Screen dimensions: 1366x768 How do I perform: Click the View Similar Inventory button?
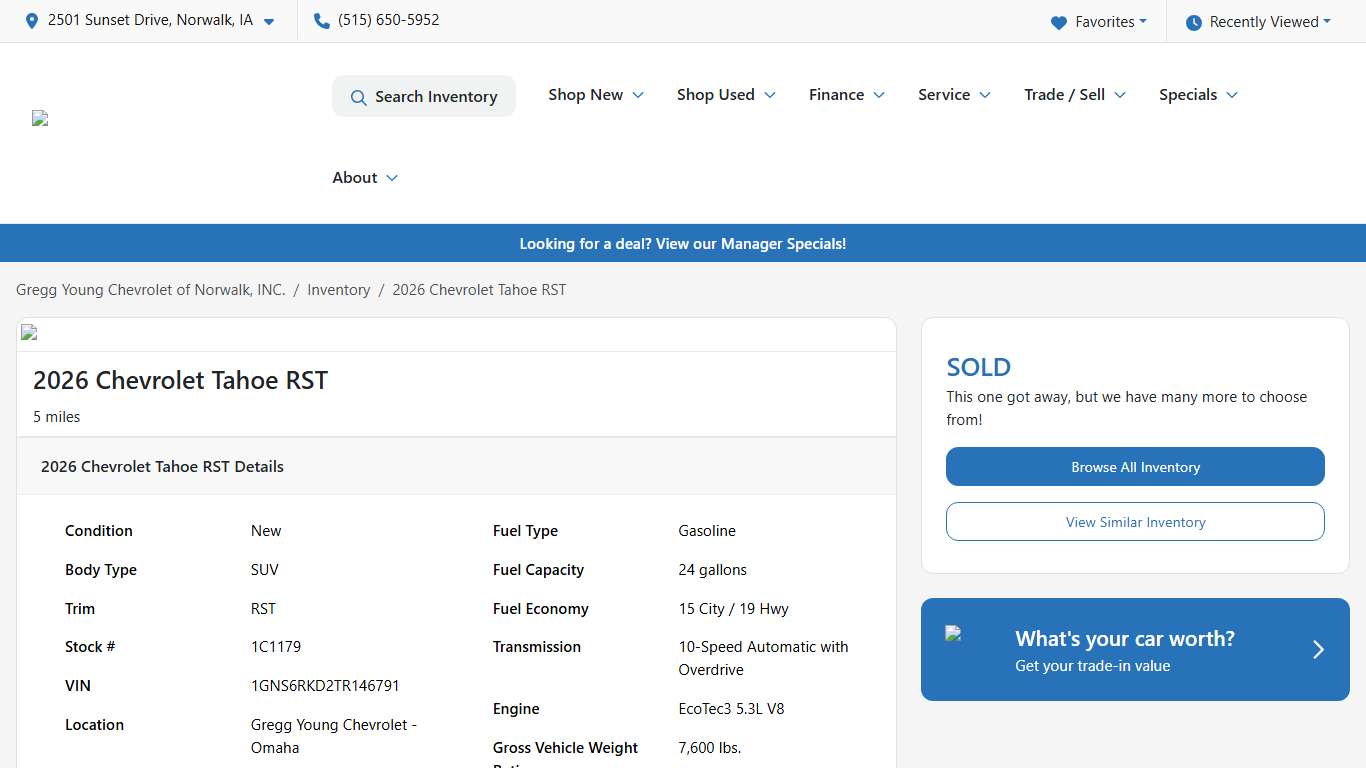pos(1135,522)
